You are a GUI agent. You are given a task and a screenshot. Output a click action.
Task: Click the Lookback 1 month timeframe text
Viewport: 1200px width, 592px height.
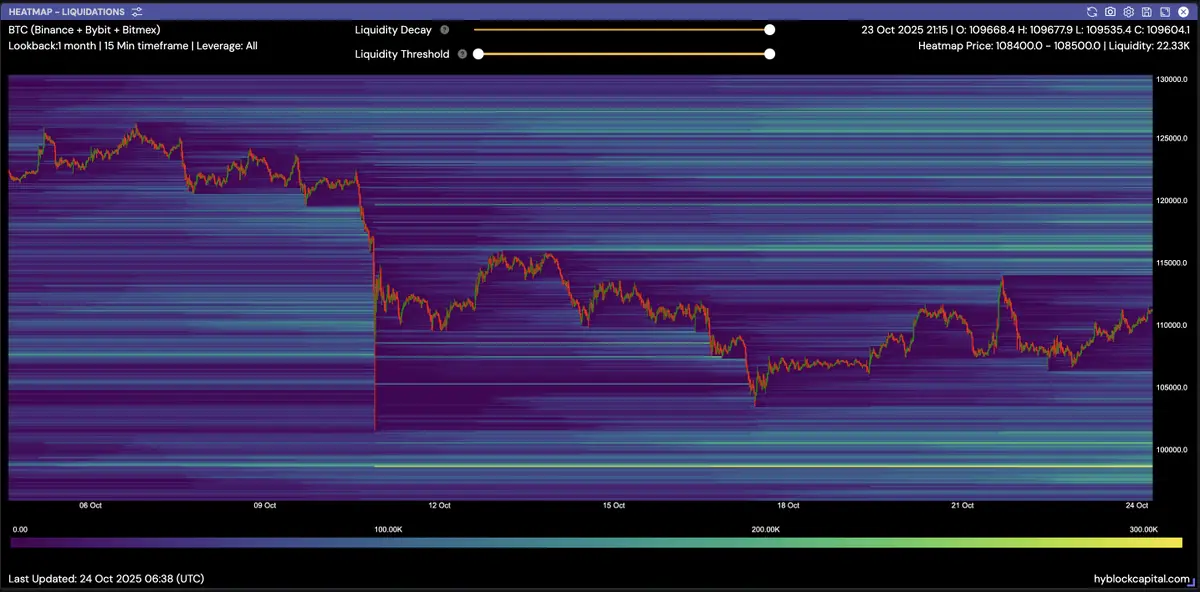133,46
